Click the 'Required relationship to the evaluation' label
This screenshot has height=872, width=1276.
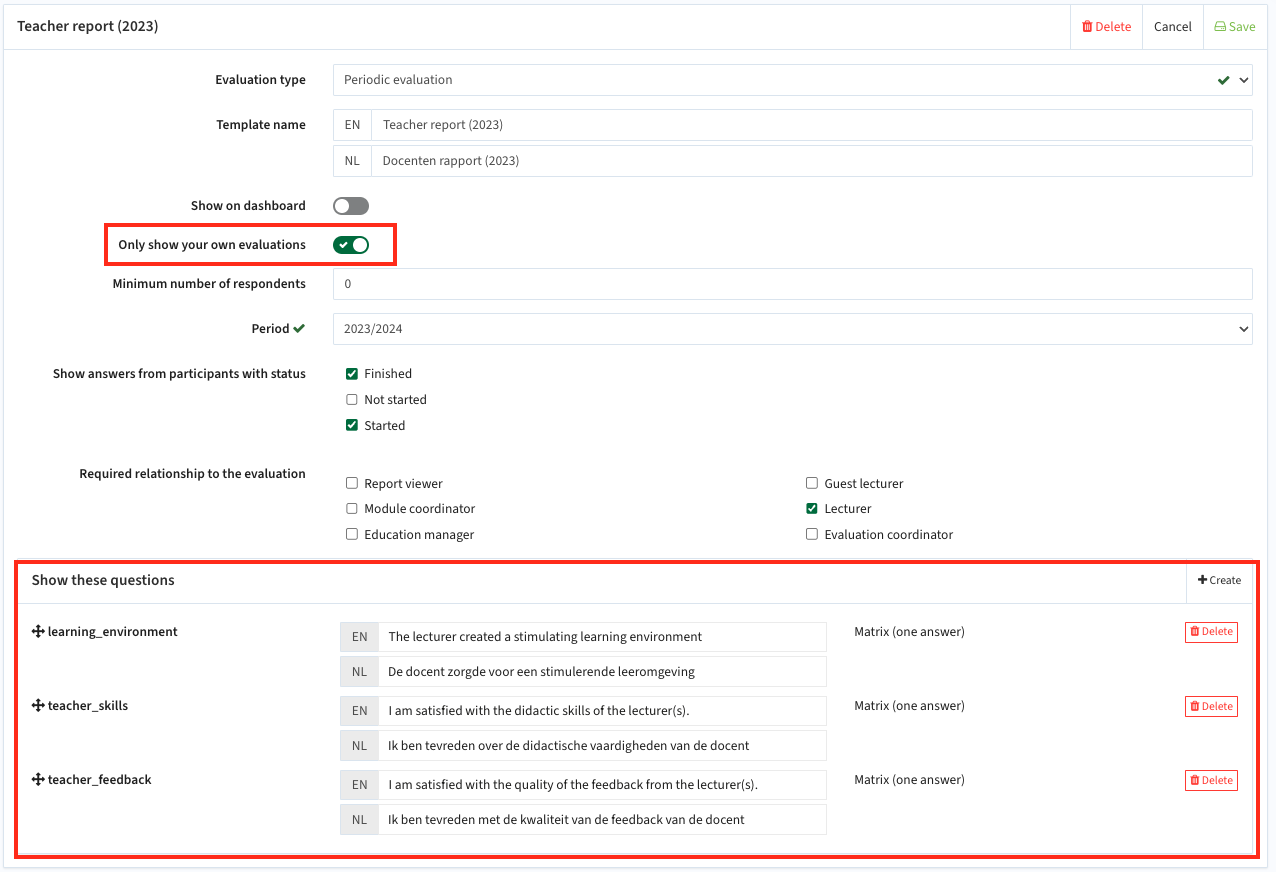click(192, 474)
